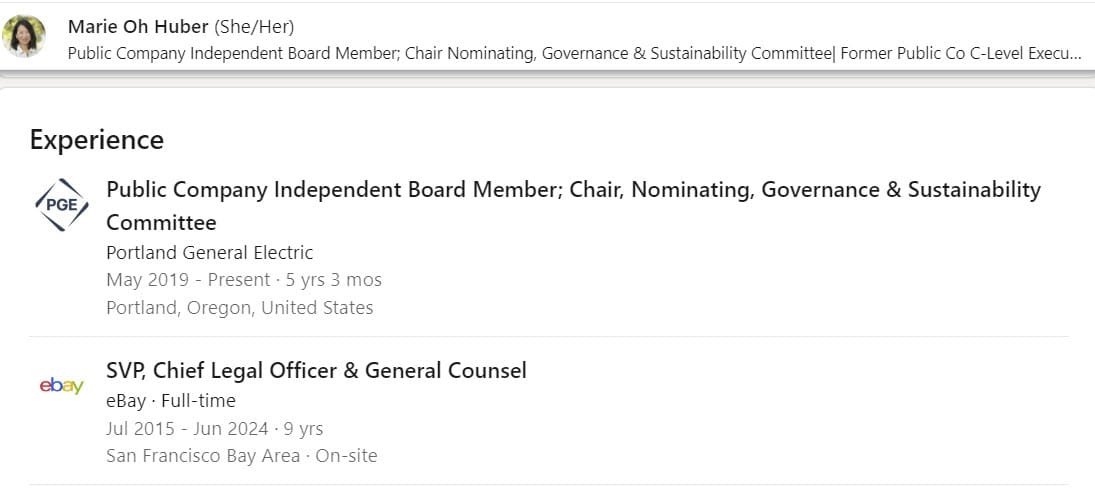Open the eBay company logo
1095x493 pixels.
tap(61, 385)
